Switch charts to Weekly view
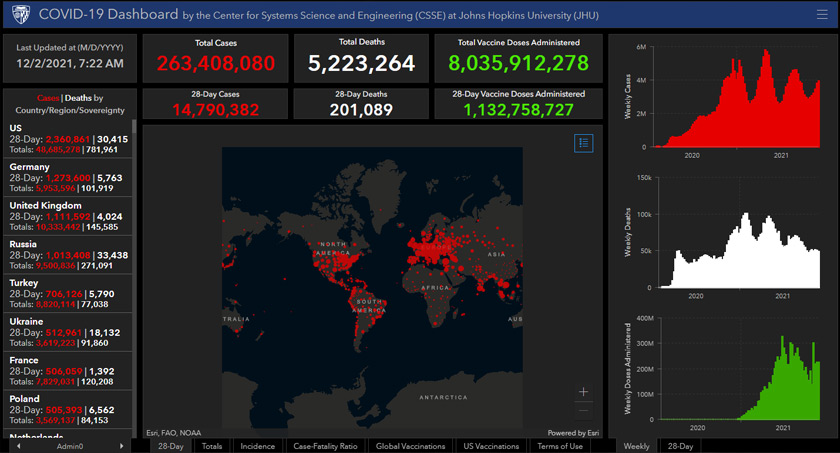This screenshot has height=453, width=840. [x=636, y=446]
